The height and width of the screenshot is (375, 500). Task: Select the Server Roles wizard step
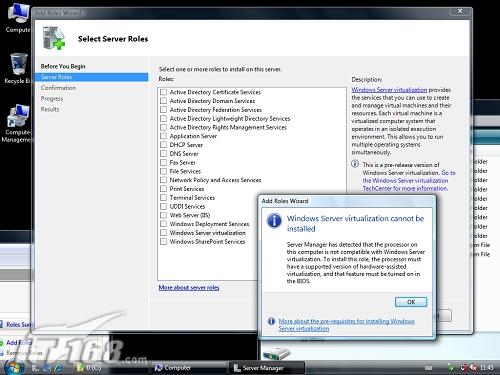91,77
